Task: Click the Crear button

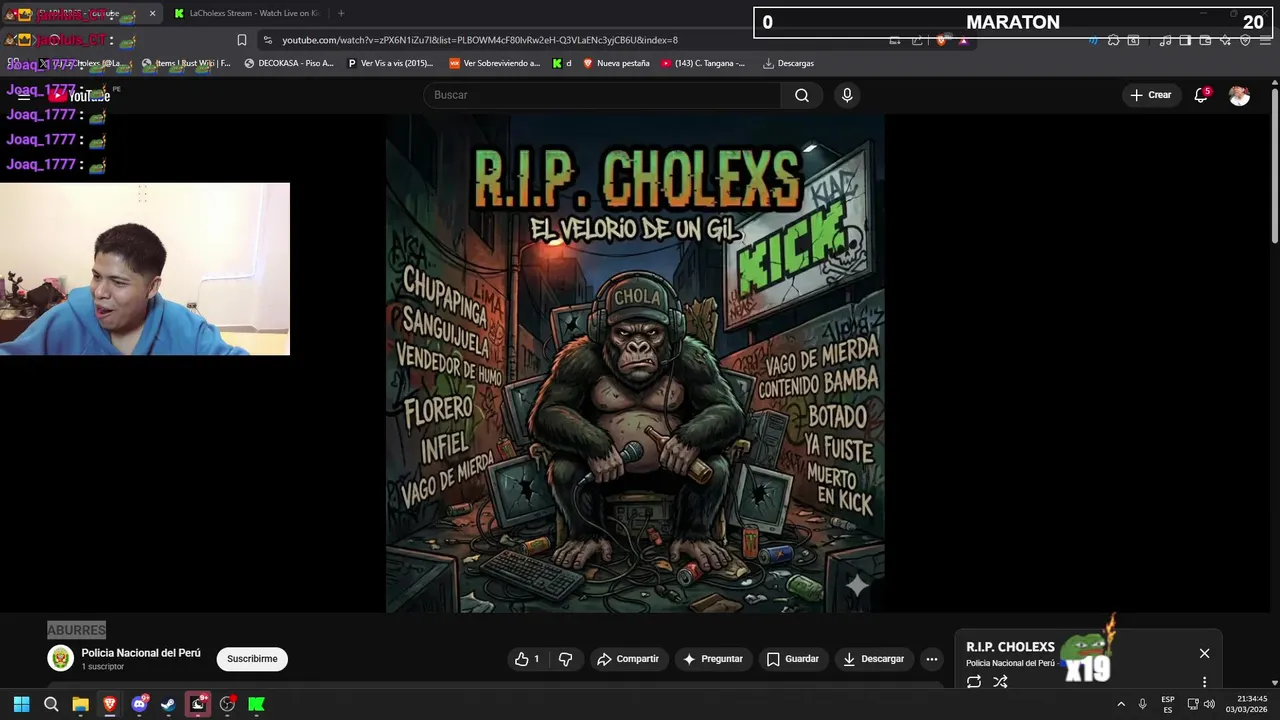Action: 1150,95
